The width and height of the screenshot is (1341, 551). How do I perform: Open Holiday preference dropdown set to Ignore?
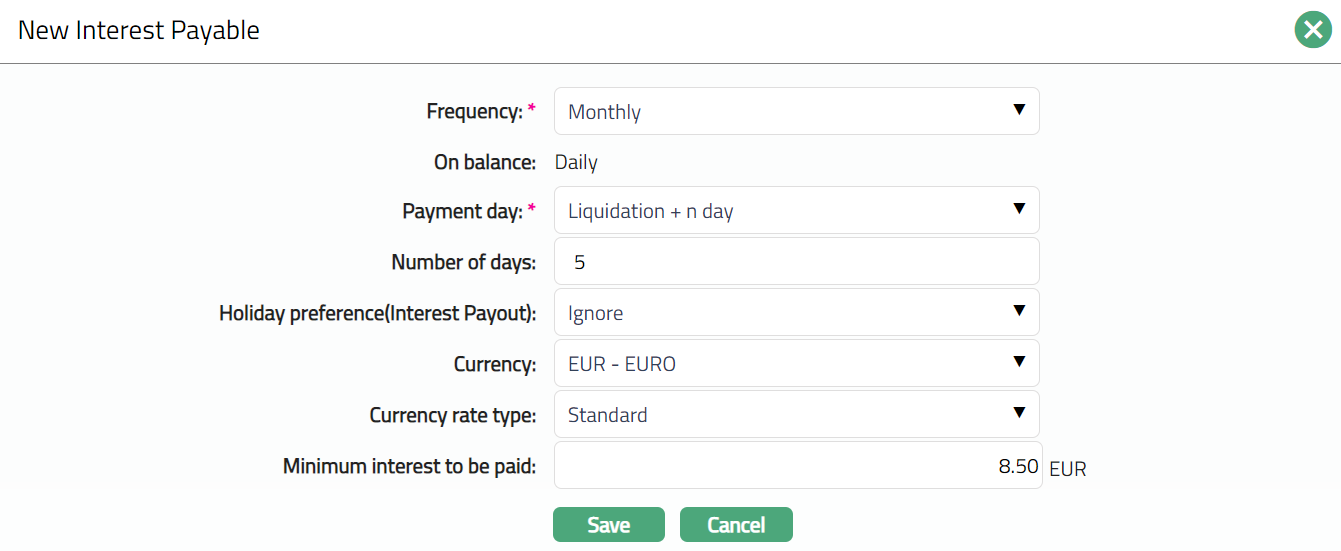point(796,313)
